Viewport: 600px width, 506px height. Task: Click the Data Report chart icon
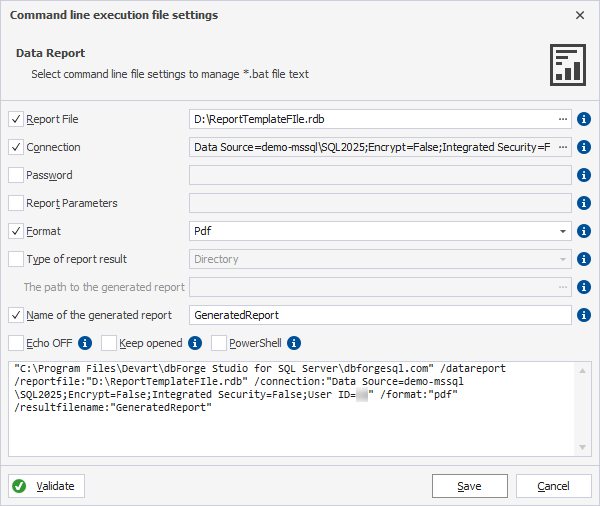click(568, 65)
